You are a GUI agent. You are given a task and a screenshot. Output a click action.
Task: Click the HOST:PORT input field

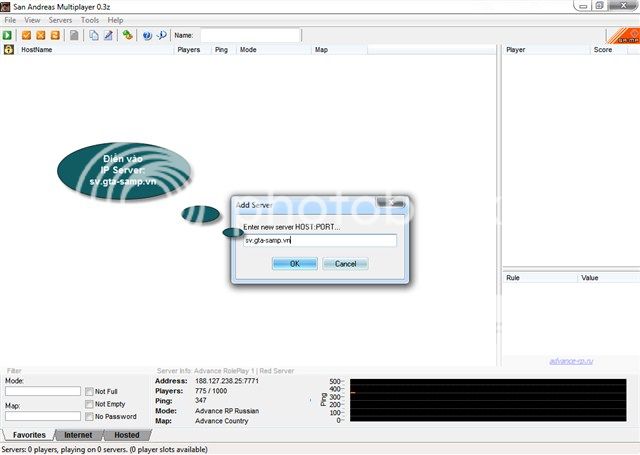(319, 241)
